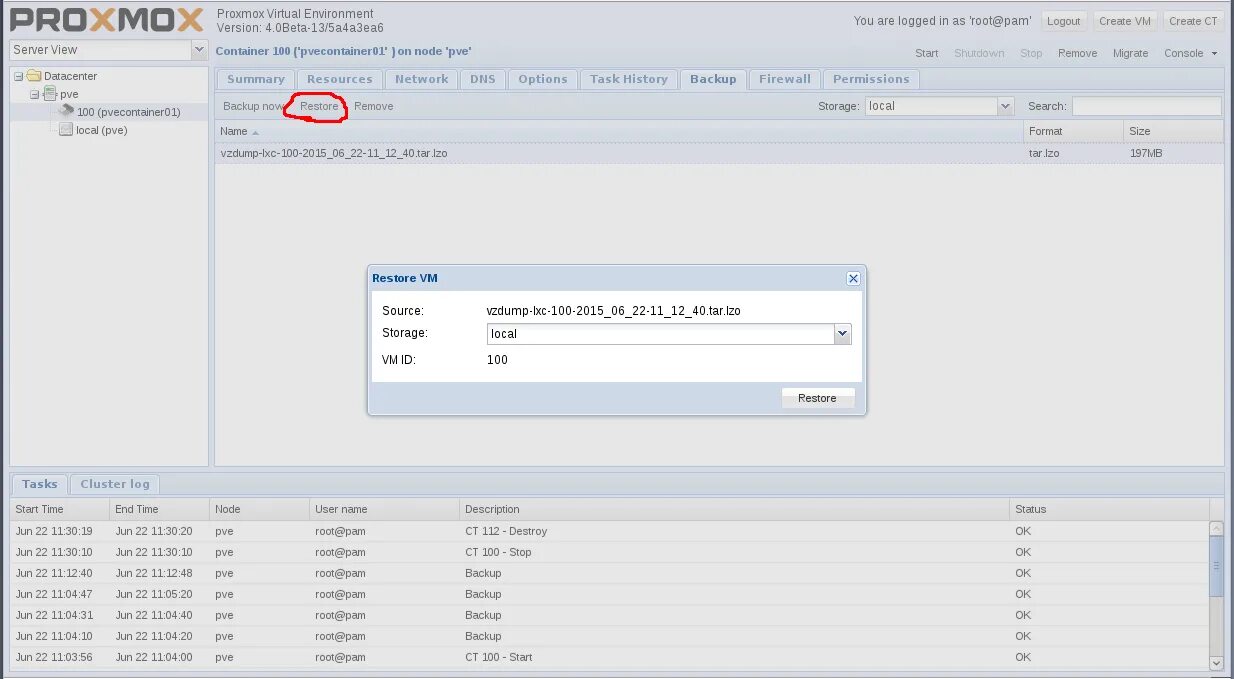Image resolution: width=1234 pixels, height=679 pixels.
Task: Click Backup now in Backup toolbar
Action: (x=254, y=106)
